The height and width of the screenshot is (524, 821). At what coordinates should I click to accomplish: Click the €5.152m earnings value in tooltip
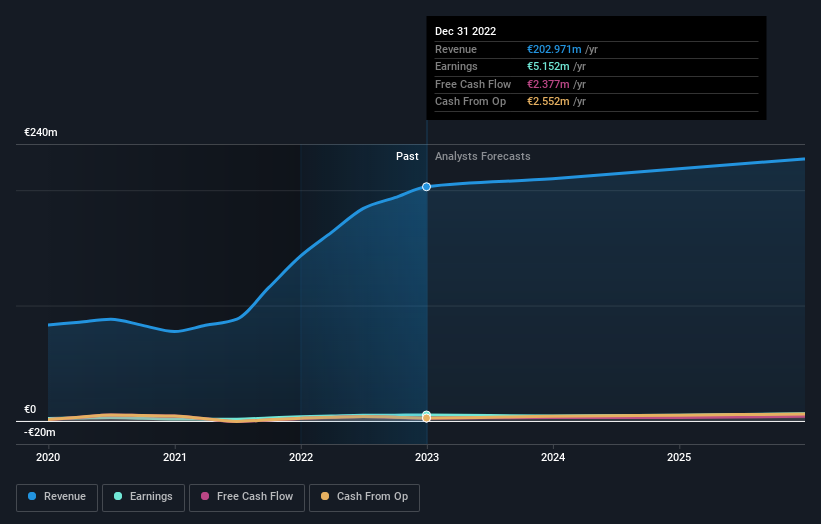548,66
